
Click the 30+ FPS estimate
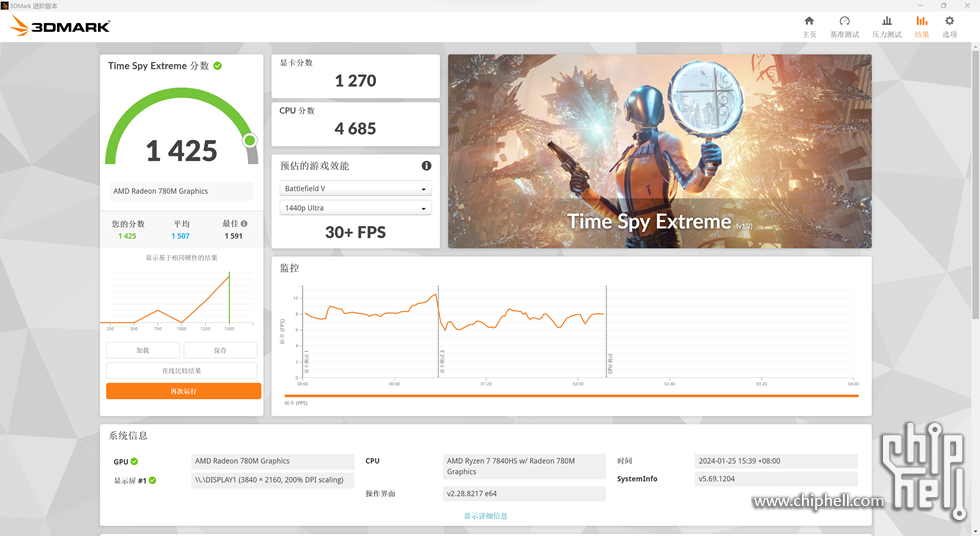(x=355, y=232)
